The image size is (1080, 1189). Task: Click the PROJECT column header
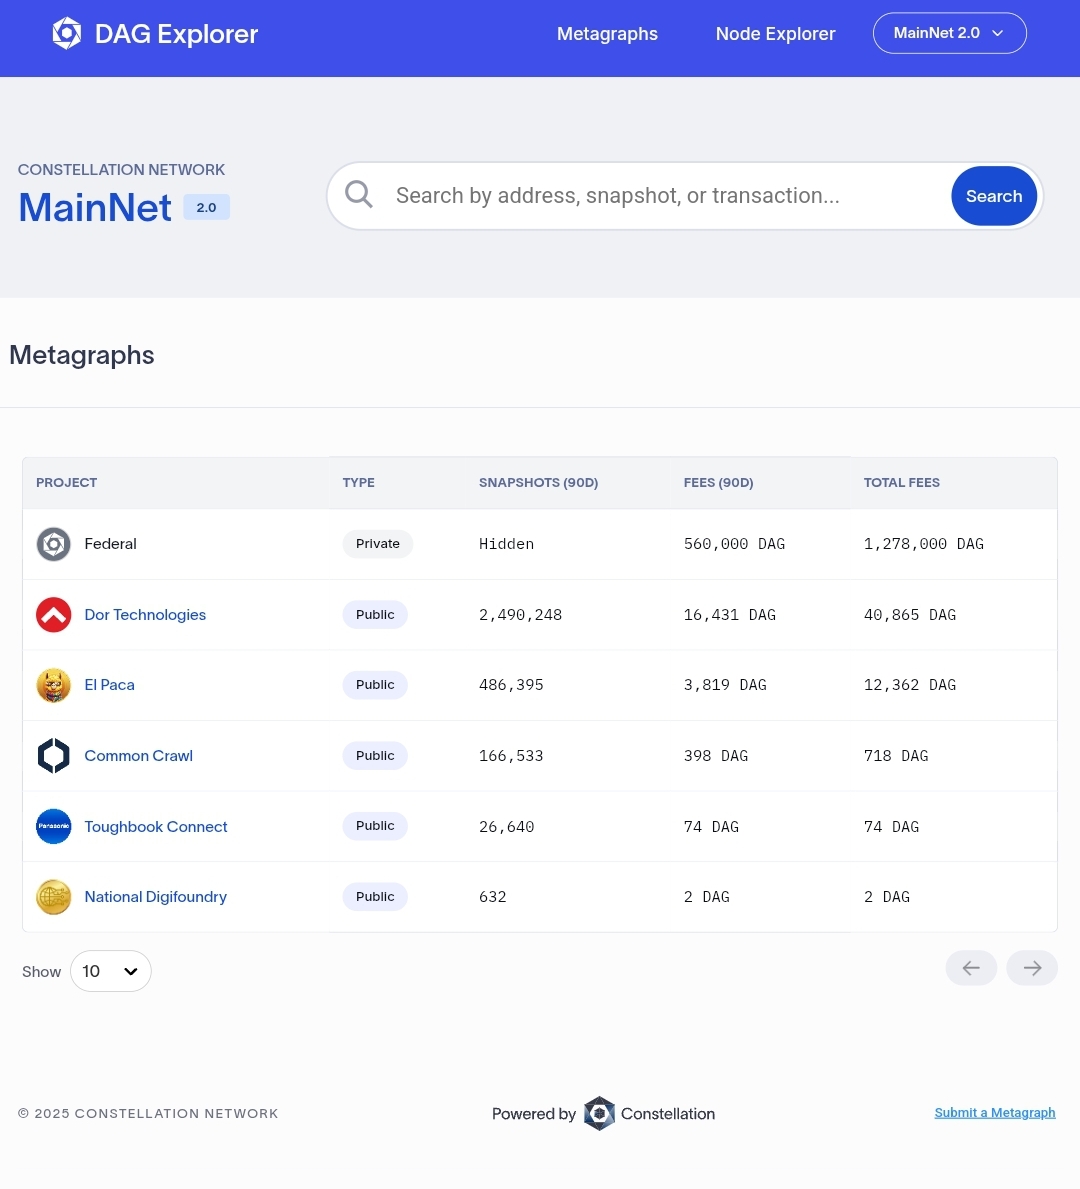click(67, 482)
